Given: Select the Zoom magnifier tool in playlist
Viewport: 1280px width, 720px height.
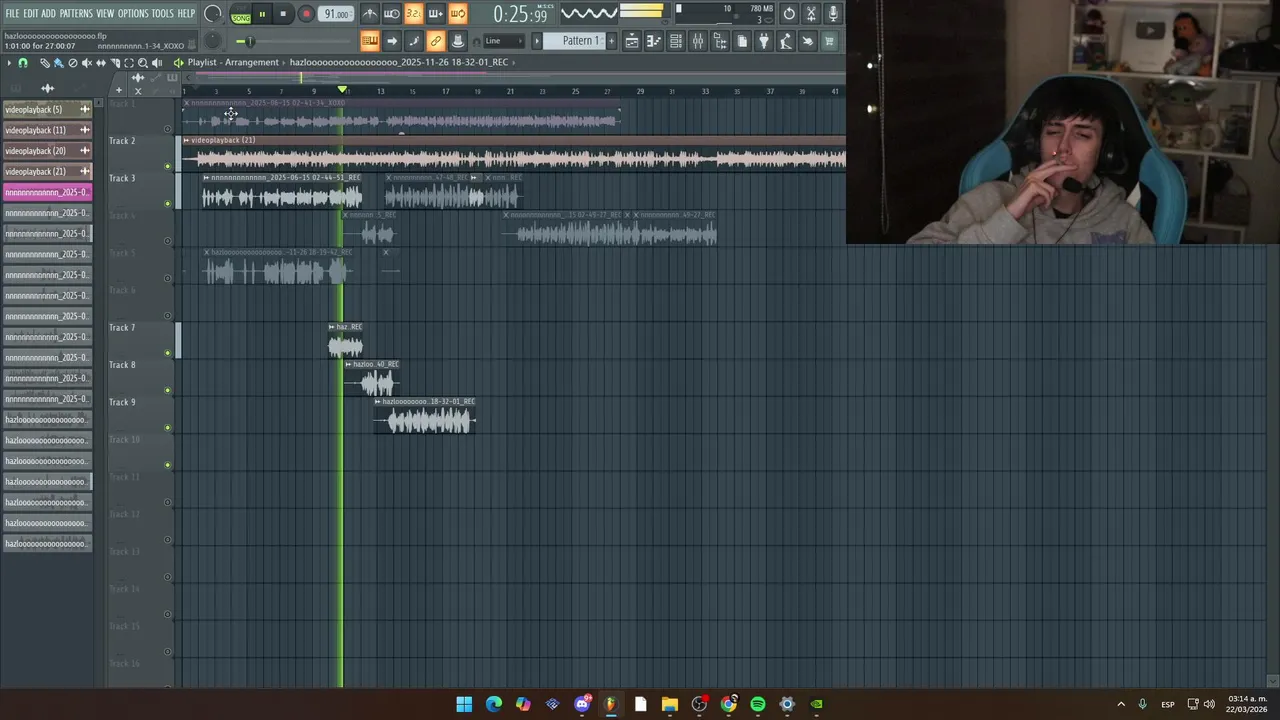Looking at the screenshot, I should pyautogui.click(x=142, y=63).
